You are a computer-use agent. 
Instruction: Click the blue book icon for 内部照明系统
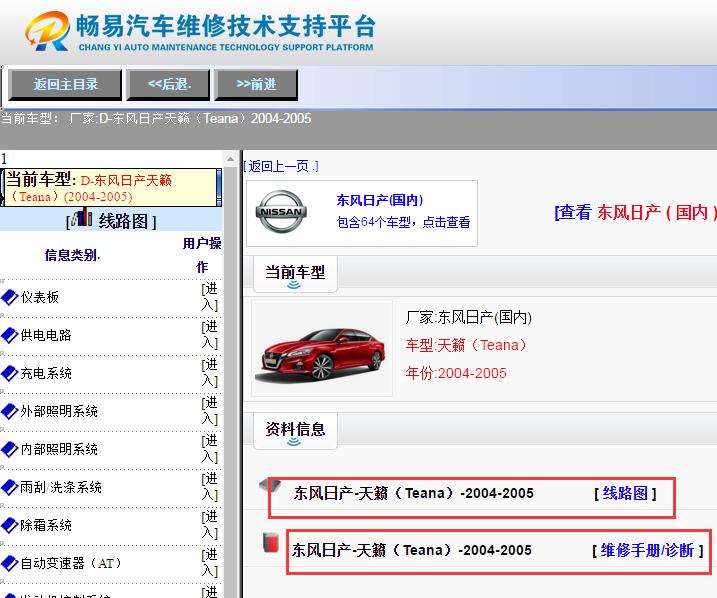pos(10,449)
